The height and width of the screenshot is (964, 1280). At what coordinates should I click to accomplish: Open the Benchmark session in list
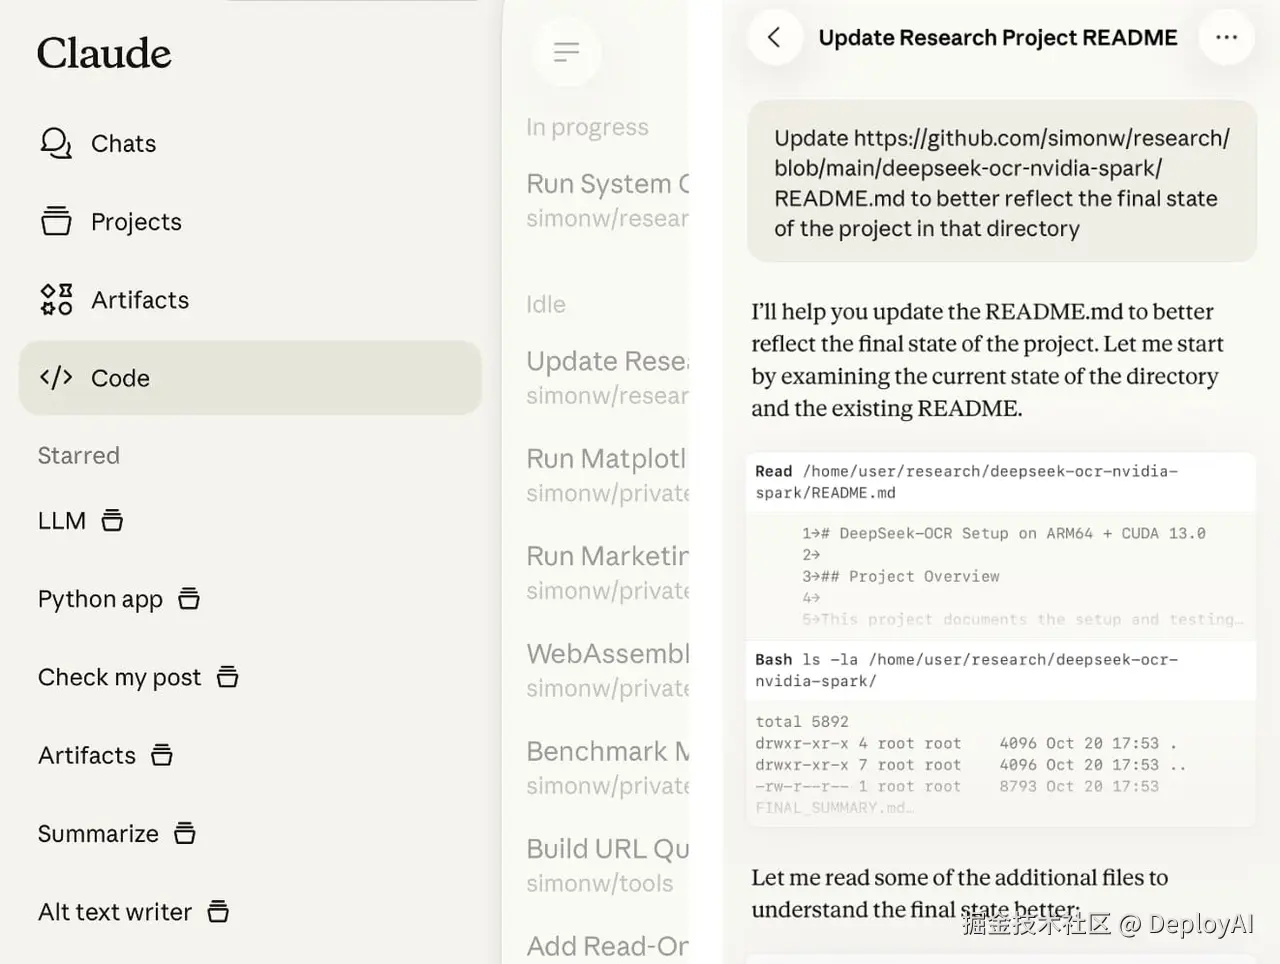coord(608,767)
